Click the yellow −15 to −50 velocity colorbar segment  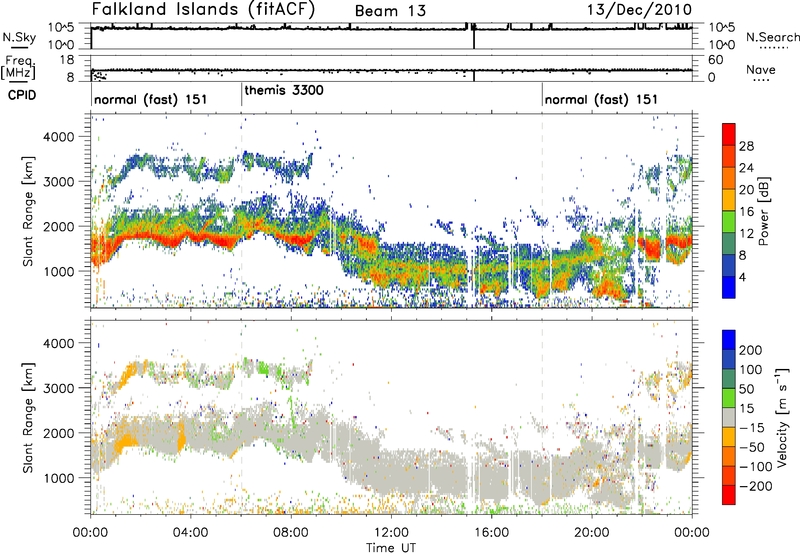tap(729, 437)
